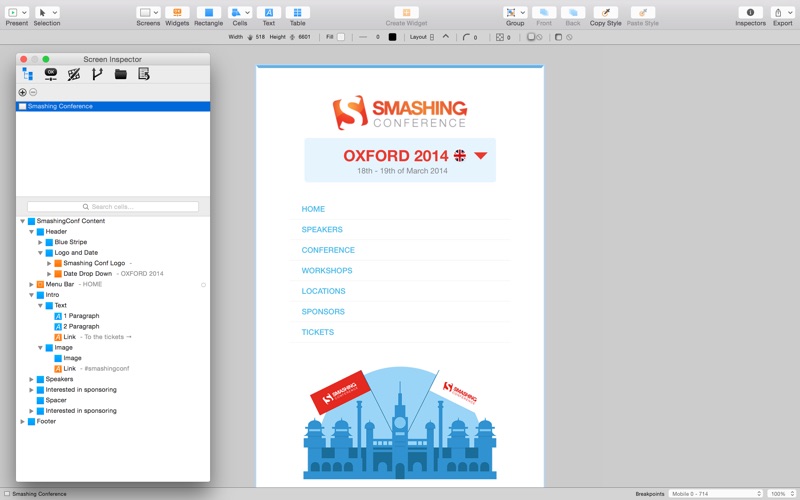The image size is (800, 500).
Task: Open the OXFORD 2014 red dropdown arrow
Action: 481,156
